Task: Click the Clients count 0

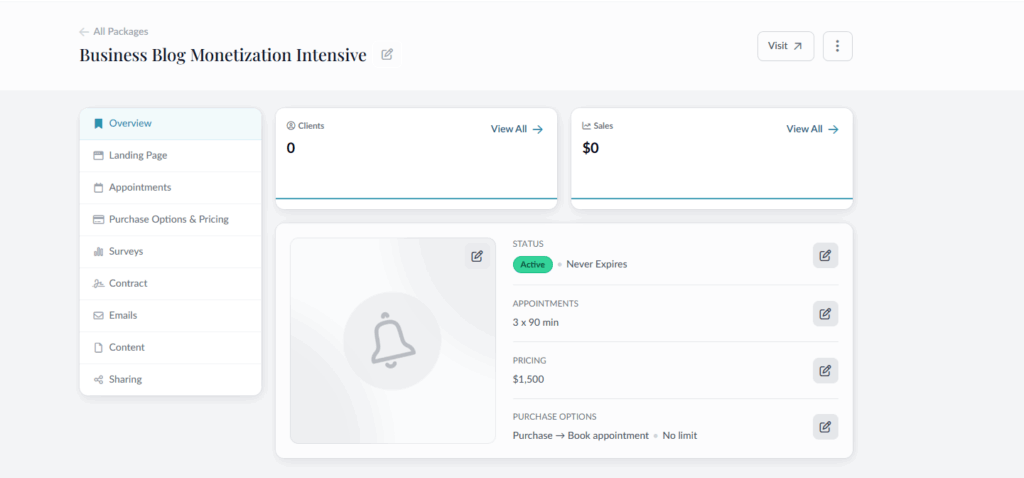Action: click(x=291, y=148)
